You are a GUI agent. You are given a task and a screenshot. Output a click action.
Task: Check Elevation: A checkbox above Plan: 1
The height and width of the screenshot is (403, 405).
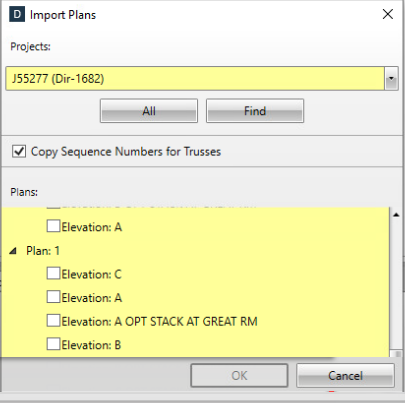[53, 226]
